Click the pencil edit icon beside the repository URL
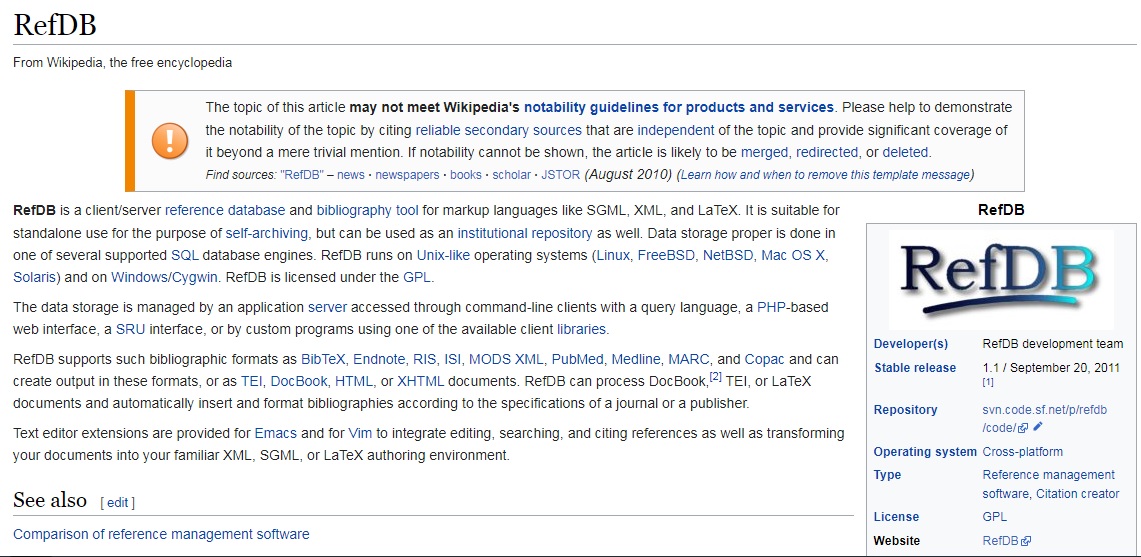Image resolution: width=1141 pixels, height=557 pixels. (x=1038, y=427)
